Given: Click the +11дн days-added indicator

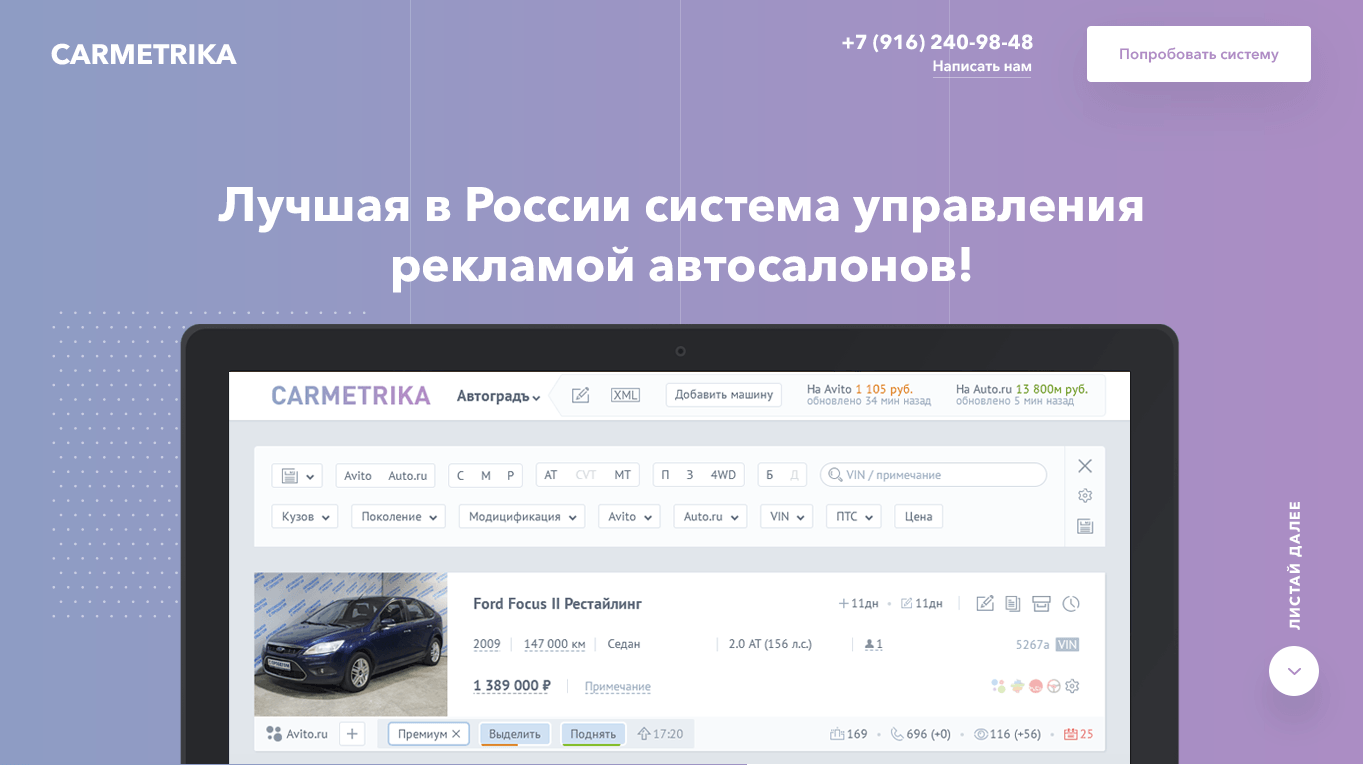Looking at the screenshot, I should point(858,604).
